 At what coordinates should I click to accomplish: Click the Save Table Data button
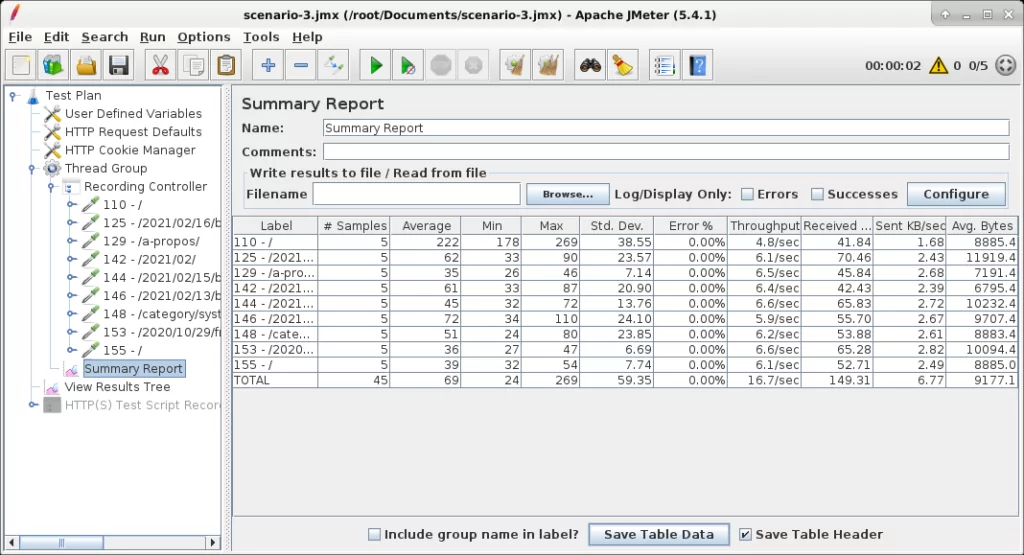click(659, 534)
